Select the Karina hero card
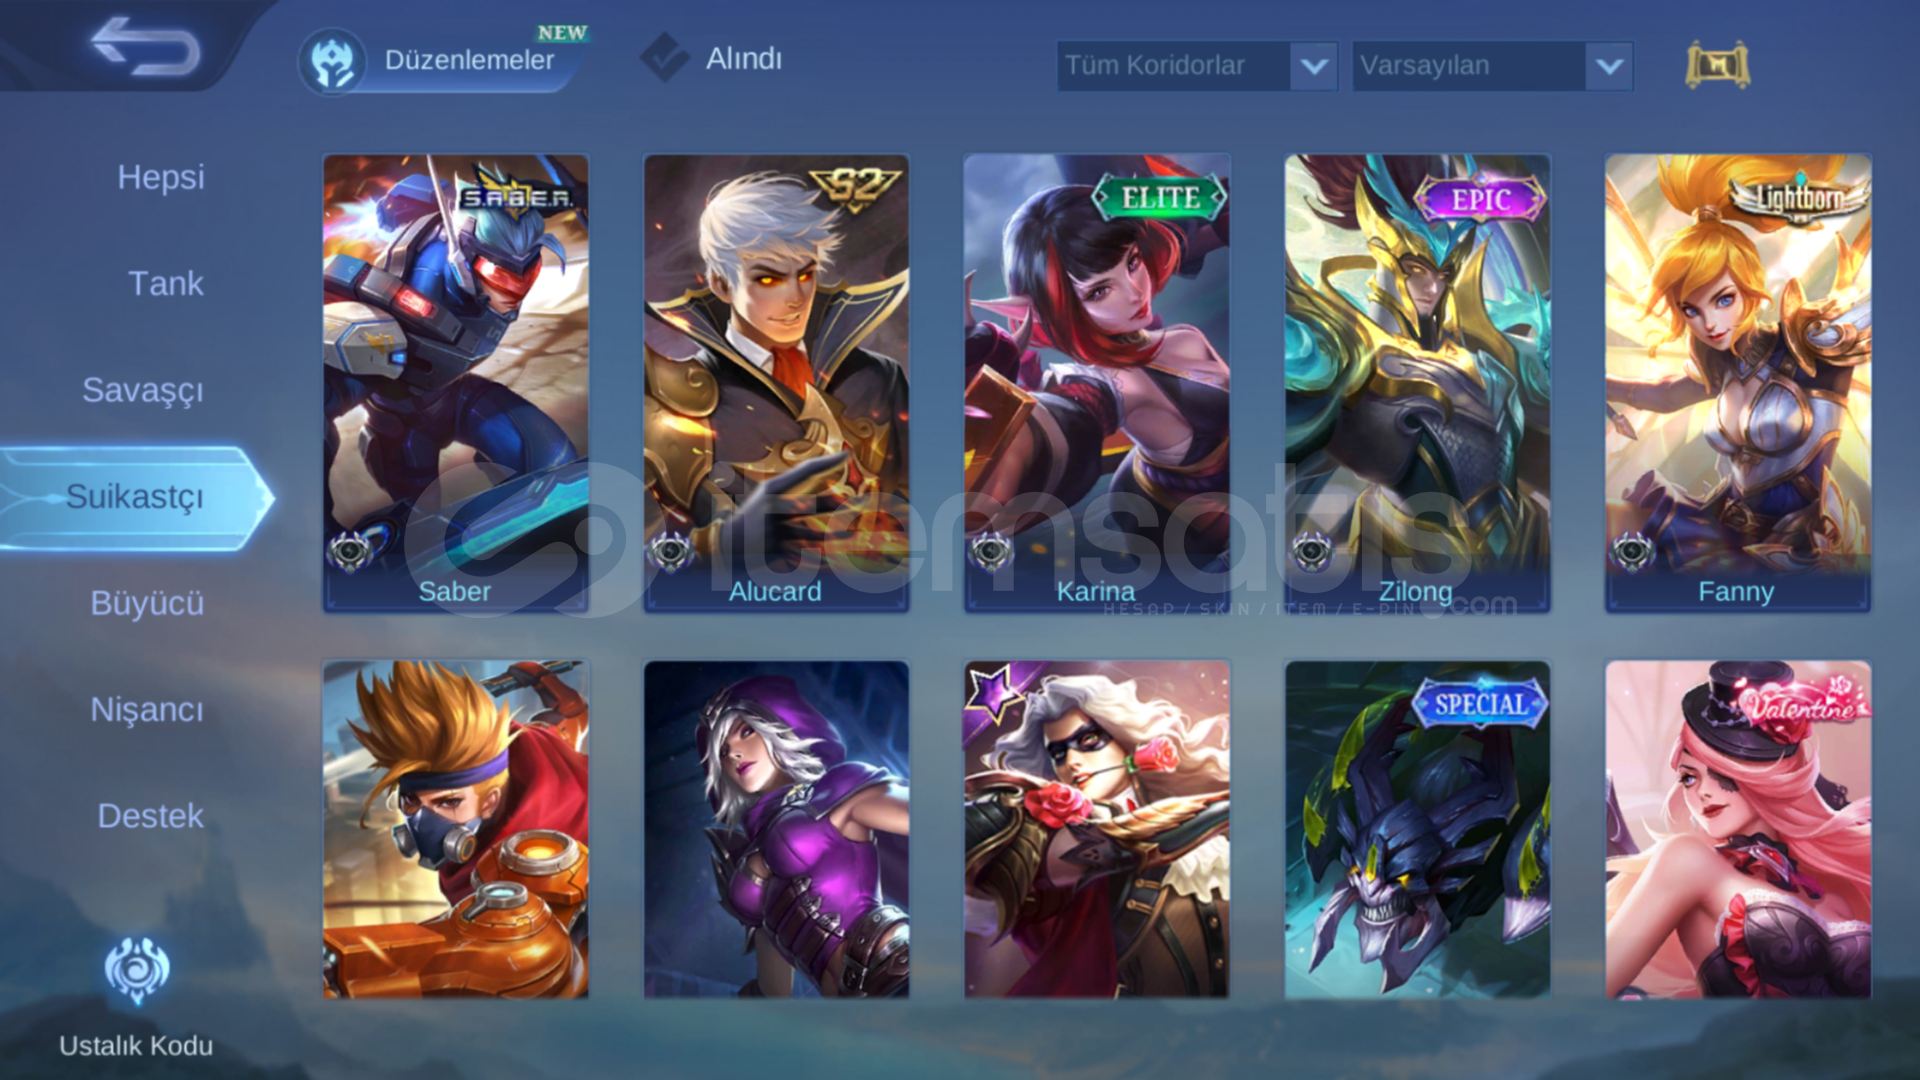 pos(1096,383)
